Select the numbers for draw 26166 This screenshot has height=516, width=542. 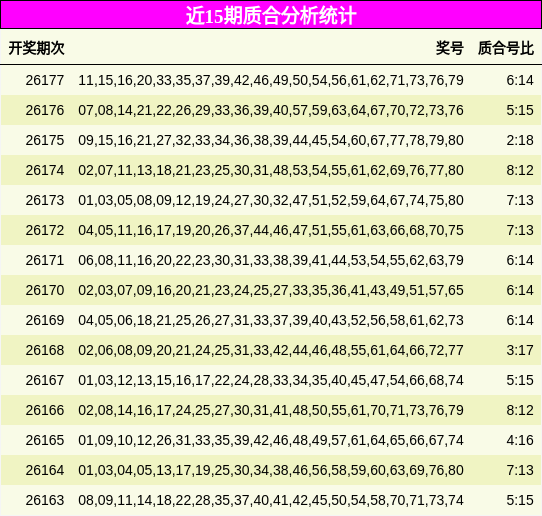pyautogui.click(x=271, y=410)
